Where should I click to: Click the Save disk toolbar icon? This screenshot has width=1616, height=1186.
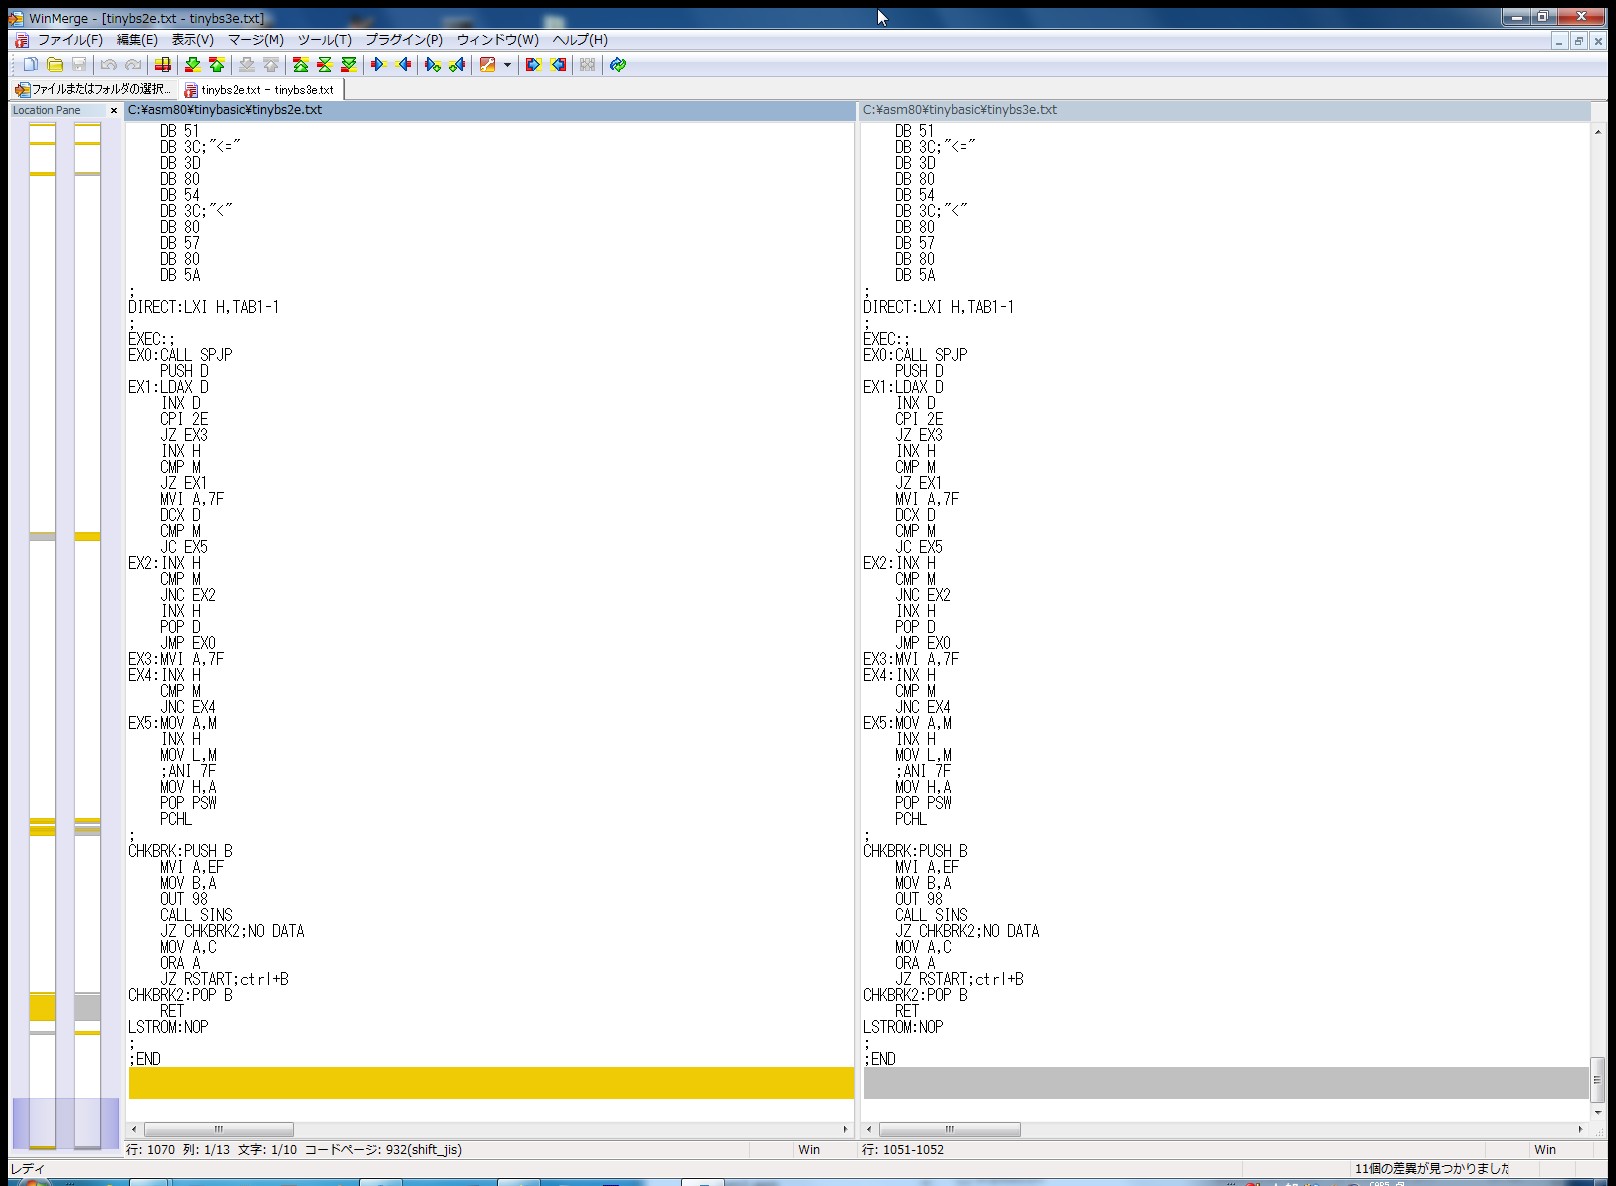click(79, 65)
